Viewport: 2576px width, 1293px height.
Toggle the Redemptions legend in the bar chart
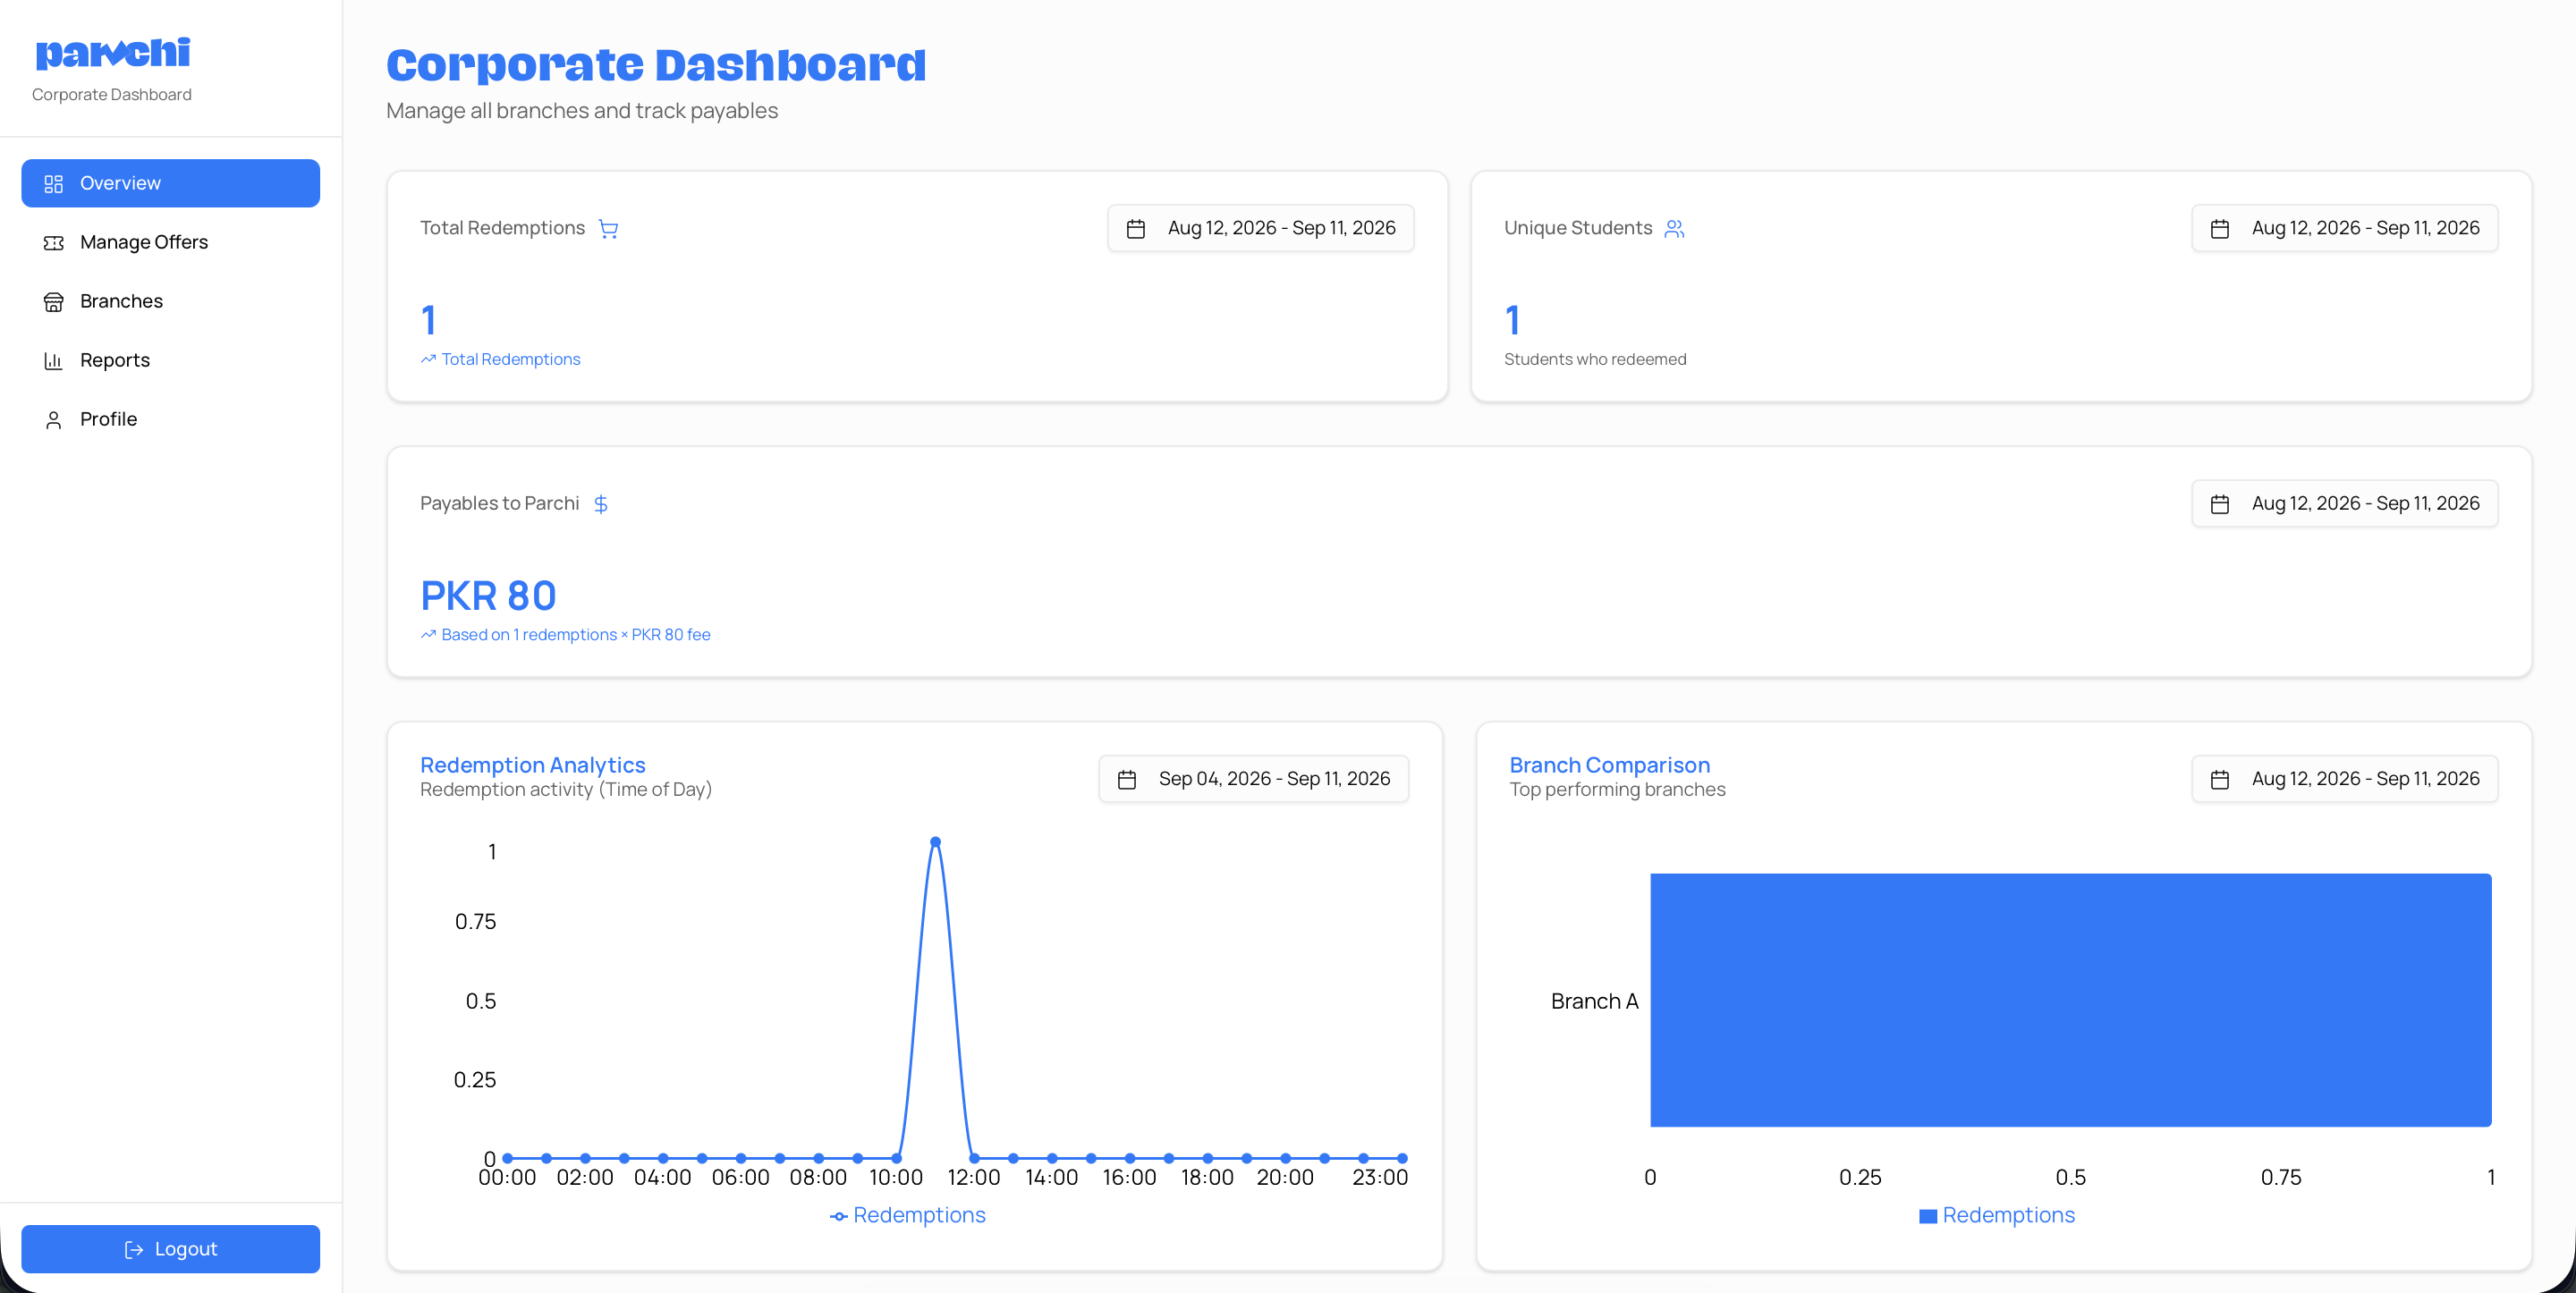point(1997,1215)
